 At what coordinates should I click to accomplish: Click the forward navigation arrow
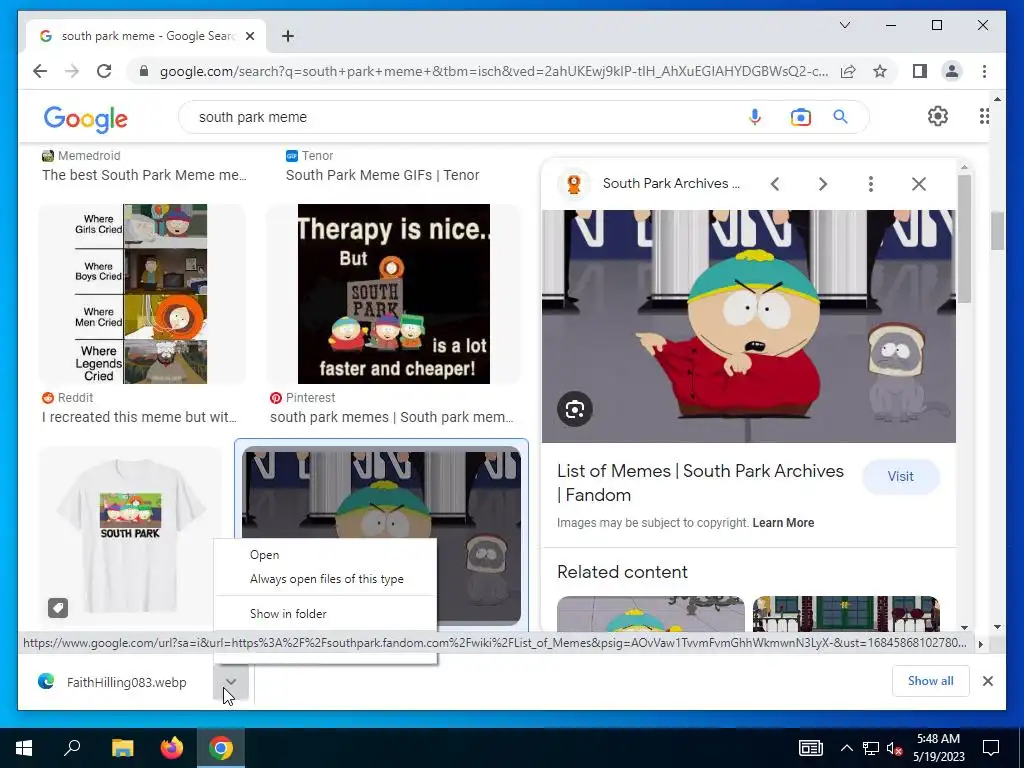pos(72,71)
